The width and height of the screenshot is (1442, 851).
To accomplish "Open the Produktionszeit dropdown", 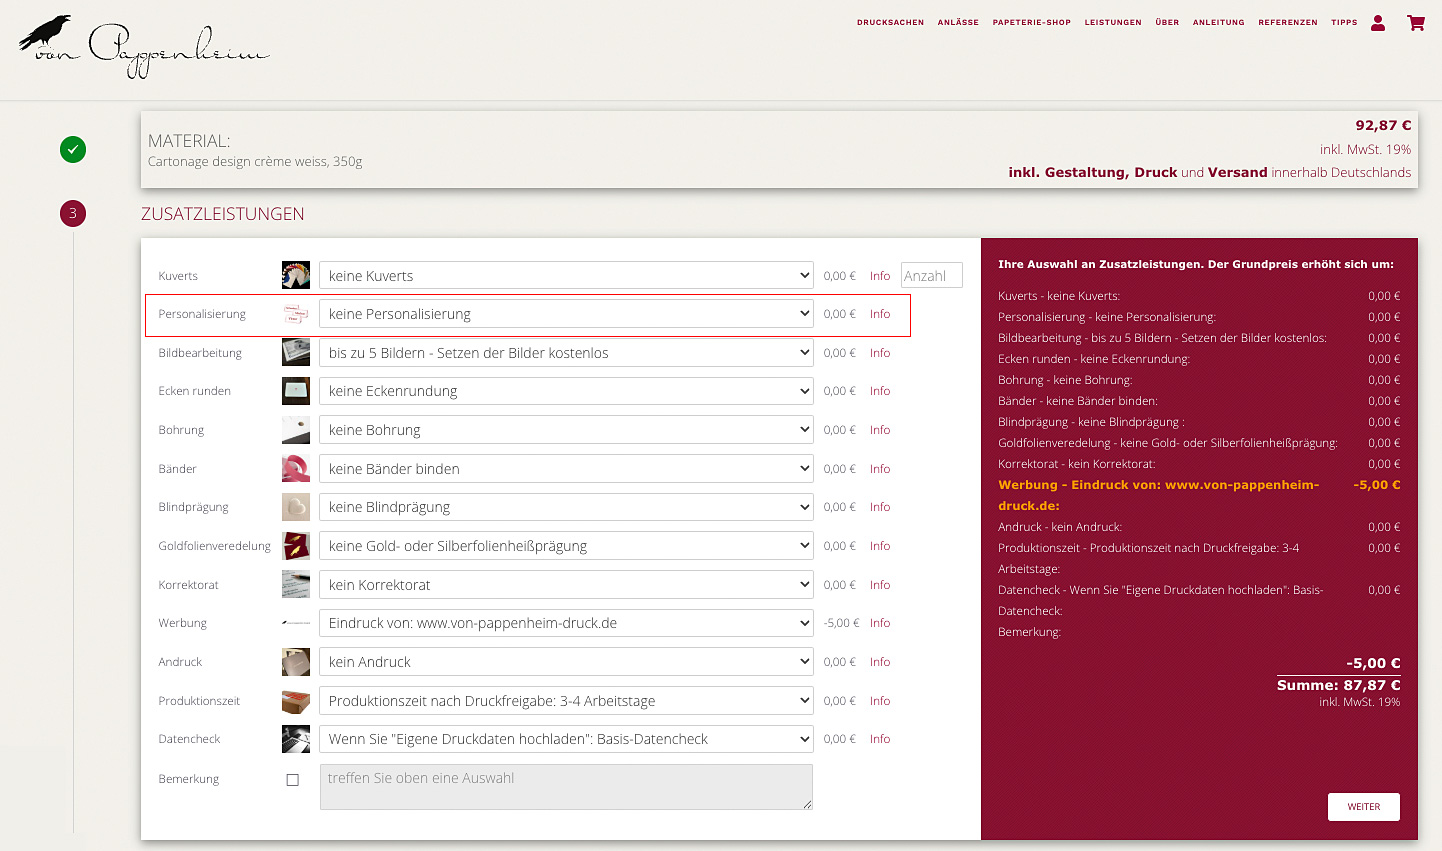I will tap(565, 701).
